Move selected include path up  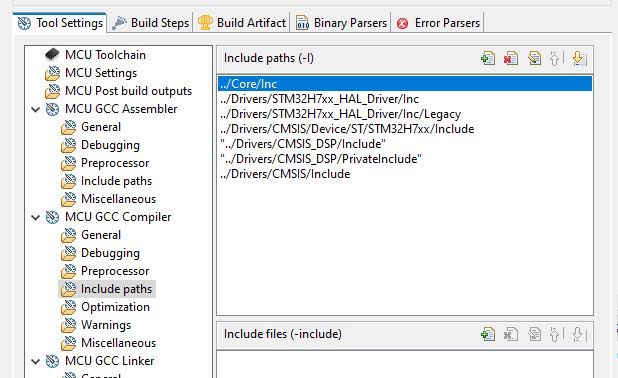(555, 58)
